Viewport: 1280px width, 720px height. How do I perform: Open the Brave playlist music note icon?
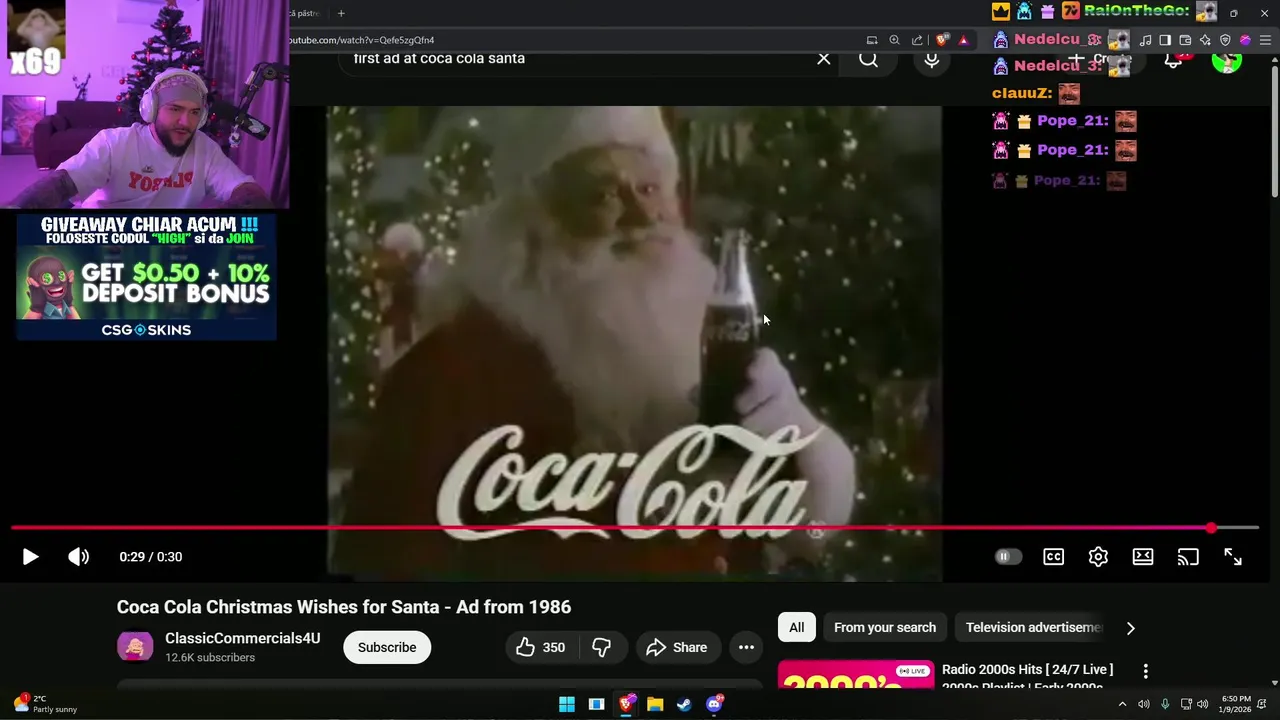click(1145, 40)
